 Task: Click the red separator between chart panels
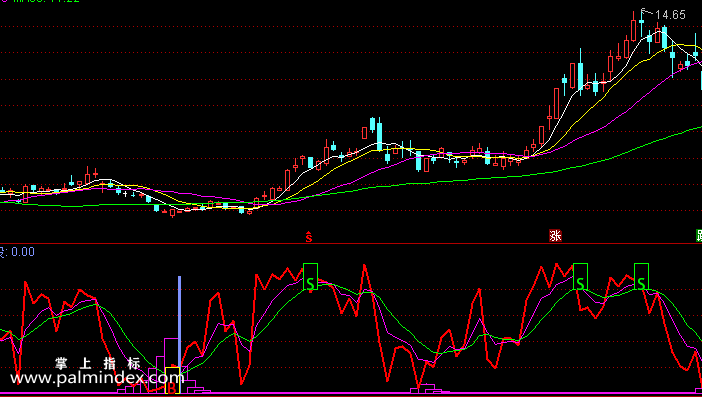(x=351, y=243)
